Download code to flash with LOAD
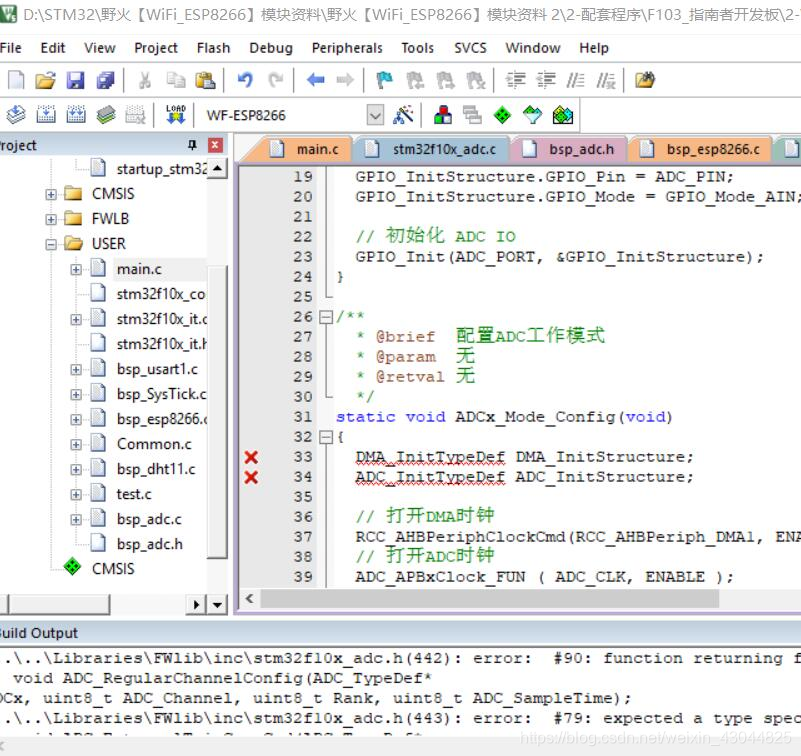The image size is (801, 756). pyautogui.click(x=176, y=114)
